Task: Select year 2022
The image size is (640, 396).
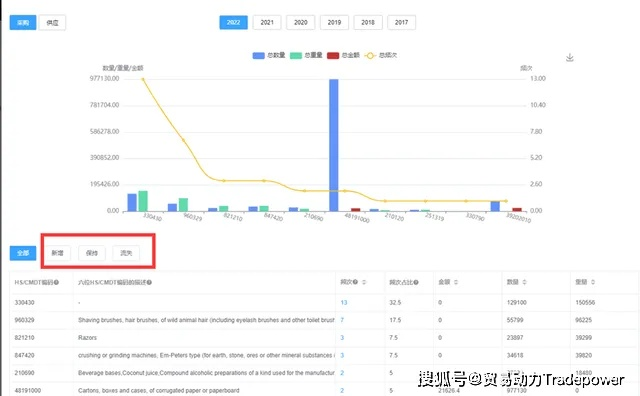Action: (x=233, y=22)
